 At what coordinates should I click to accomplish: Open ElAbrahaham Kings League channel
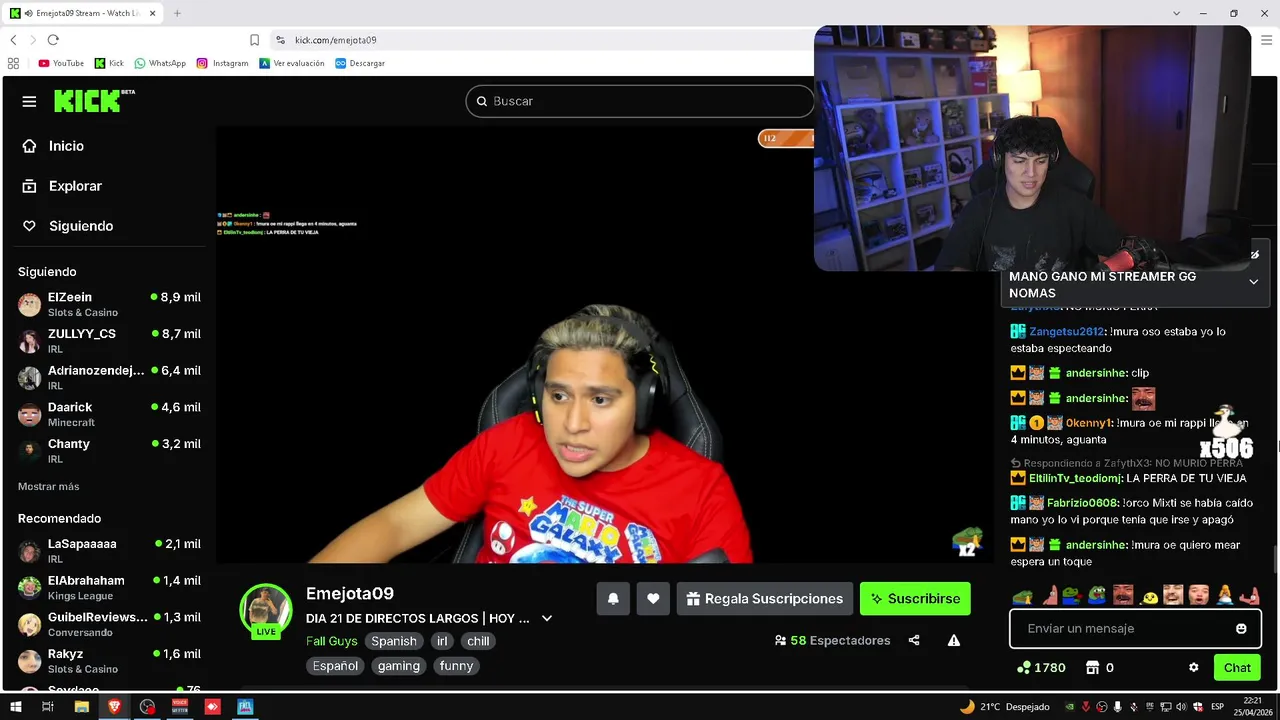click(x=109, y=587)
